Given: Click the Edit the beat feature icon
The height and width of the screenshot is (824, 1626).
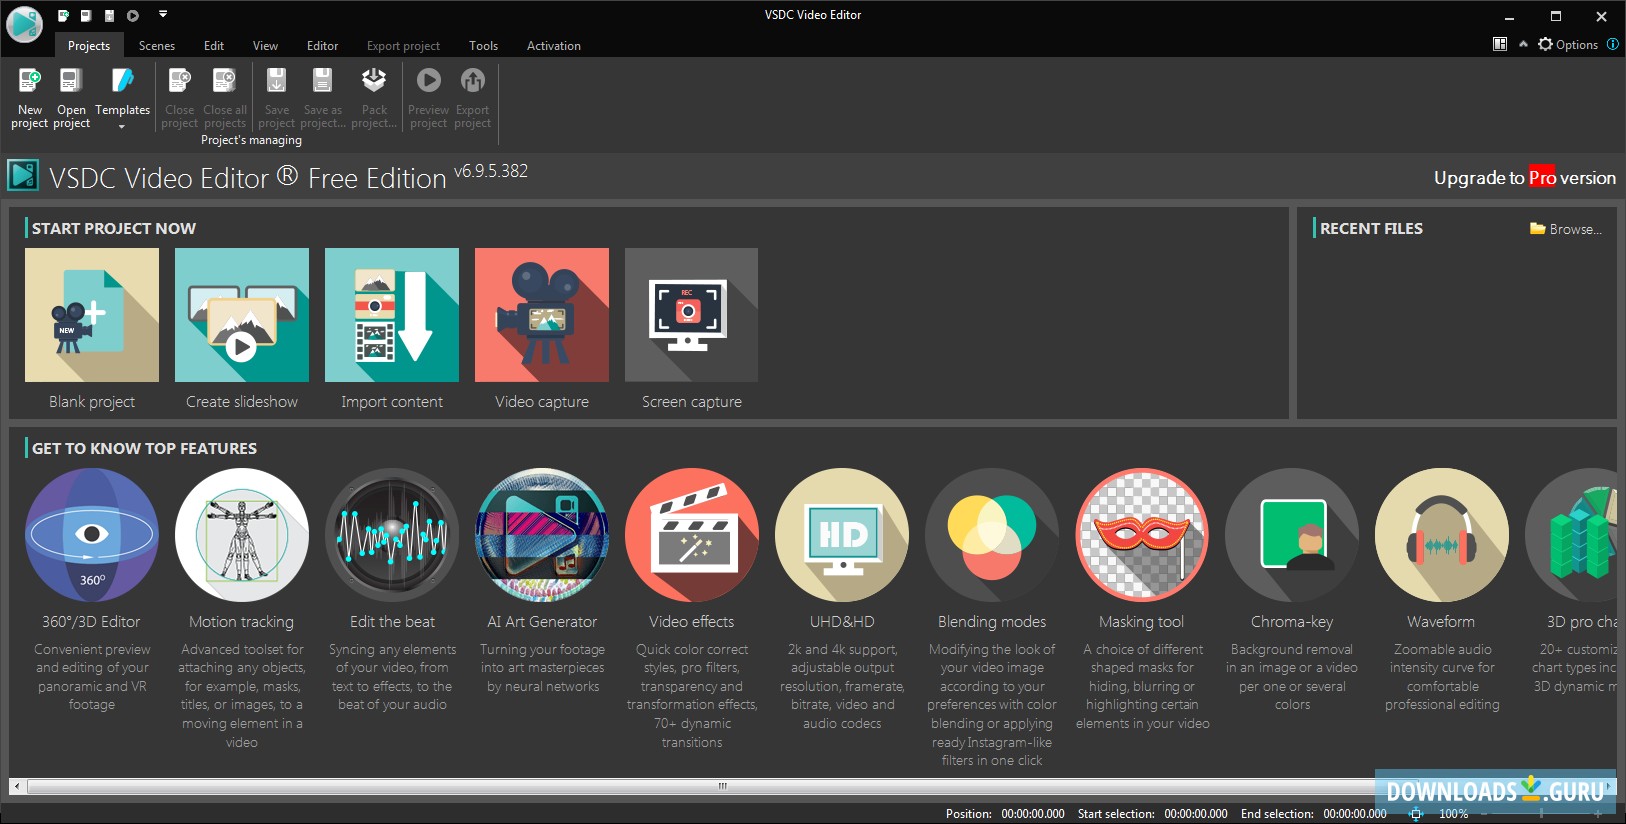Looking at the screenshot, I should tap(392, 535).
